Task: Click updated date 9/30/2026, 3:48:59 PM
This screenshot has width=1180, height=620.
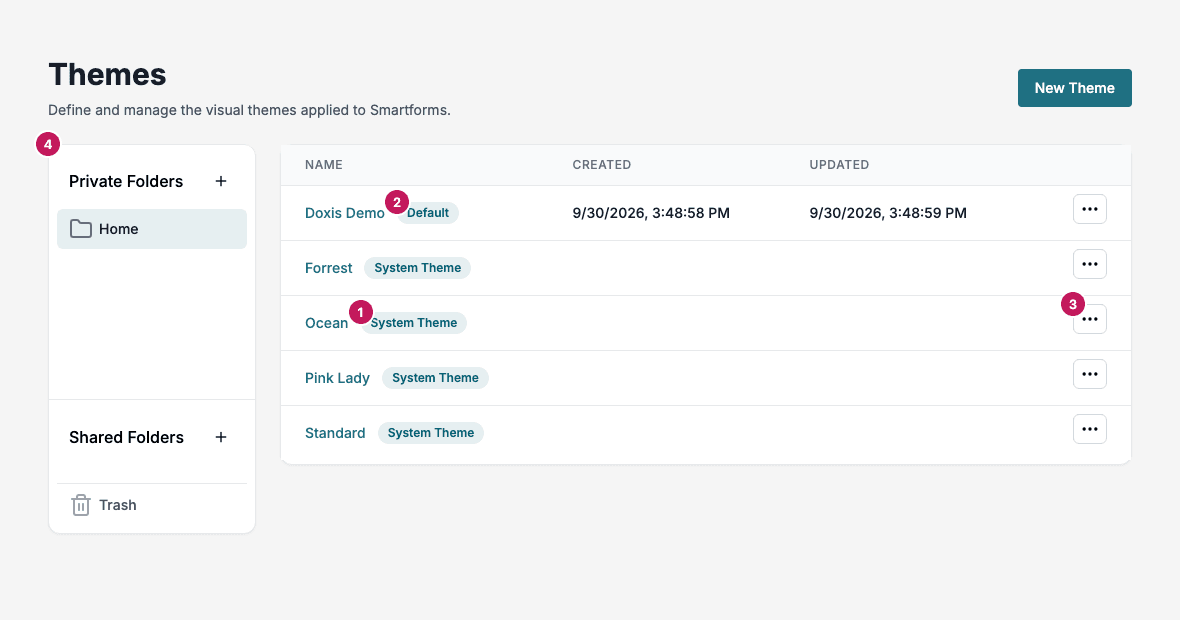Action: click(x=888, y=213)
